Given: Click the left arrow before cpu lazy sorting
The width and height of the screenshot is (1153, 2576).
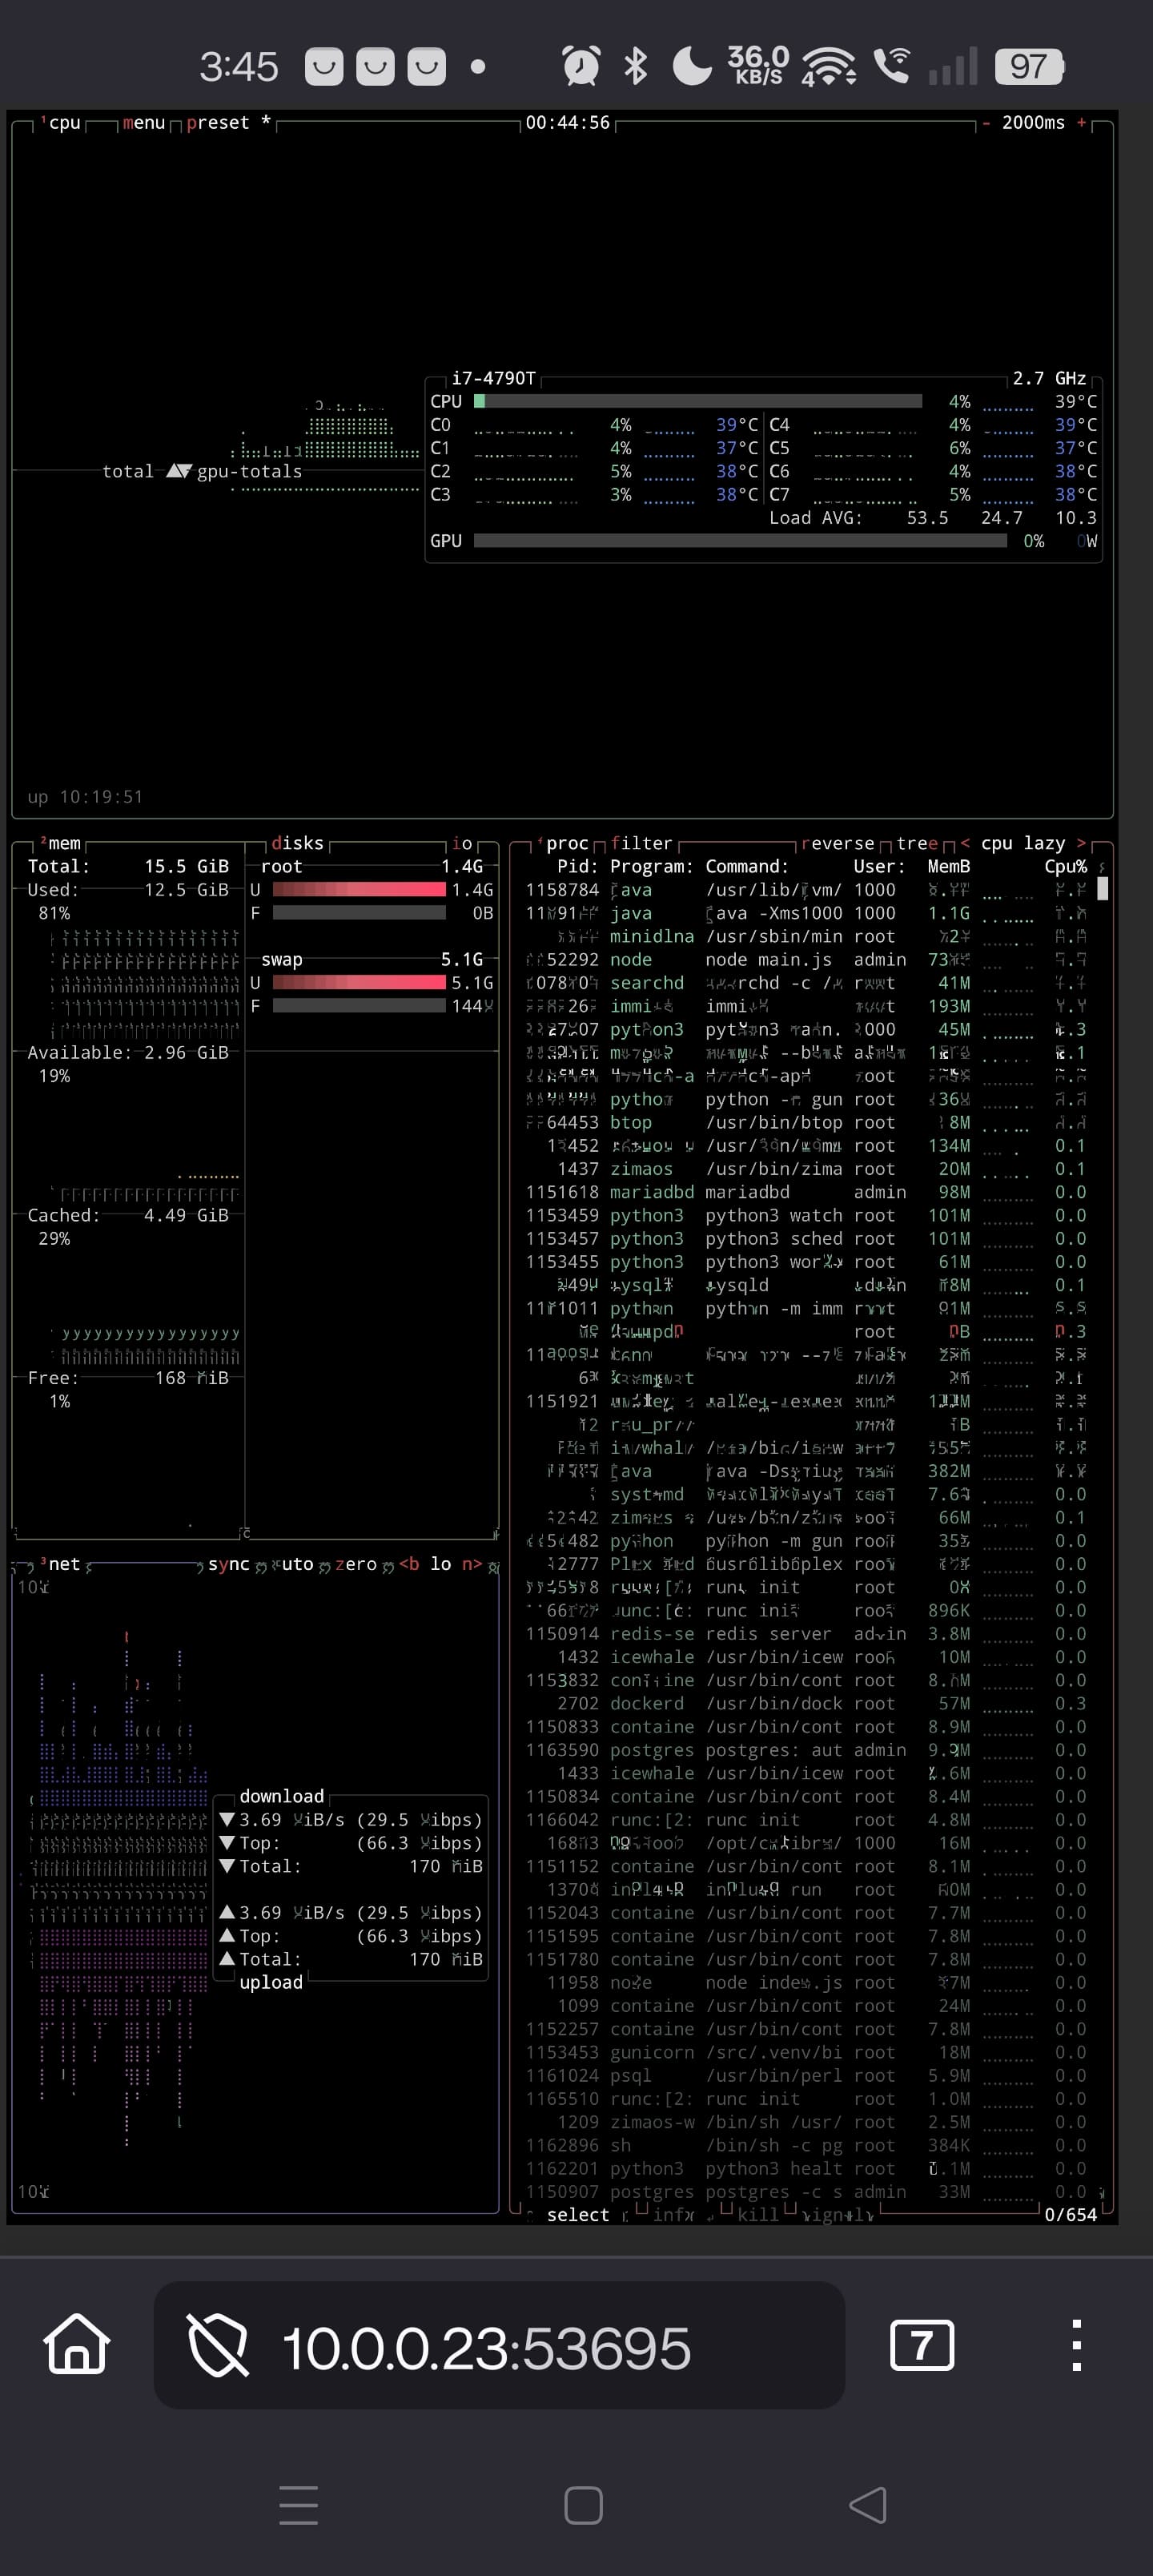Looking at the screenshot, I should click(965, 843).
